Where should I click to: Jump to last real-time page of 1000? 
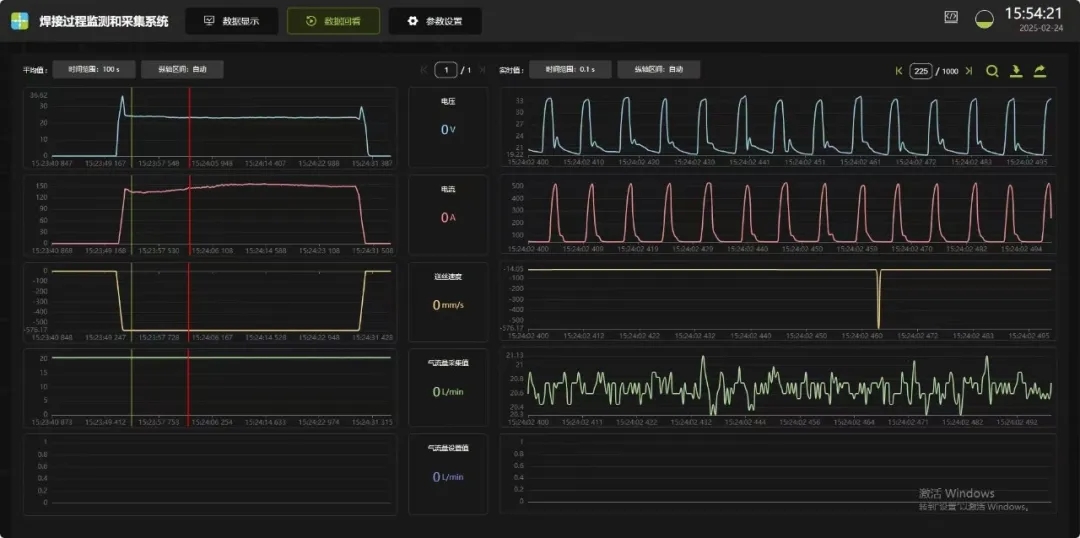tap(969, 71)
